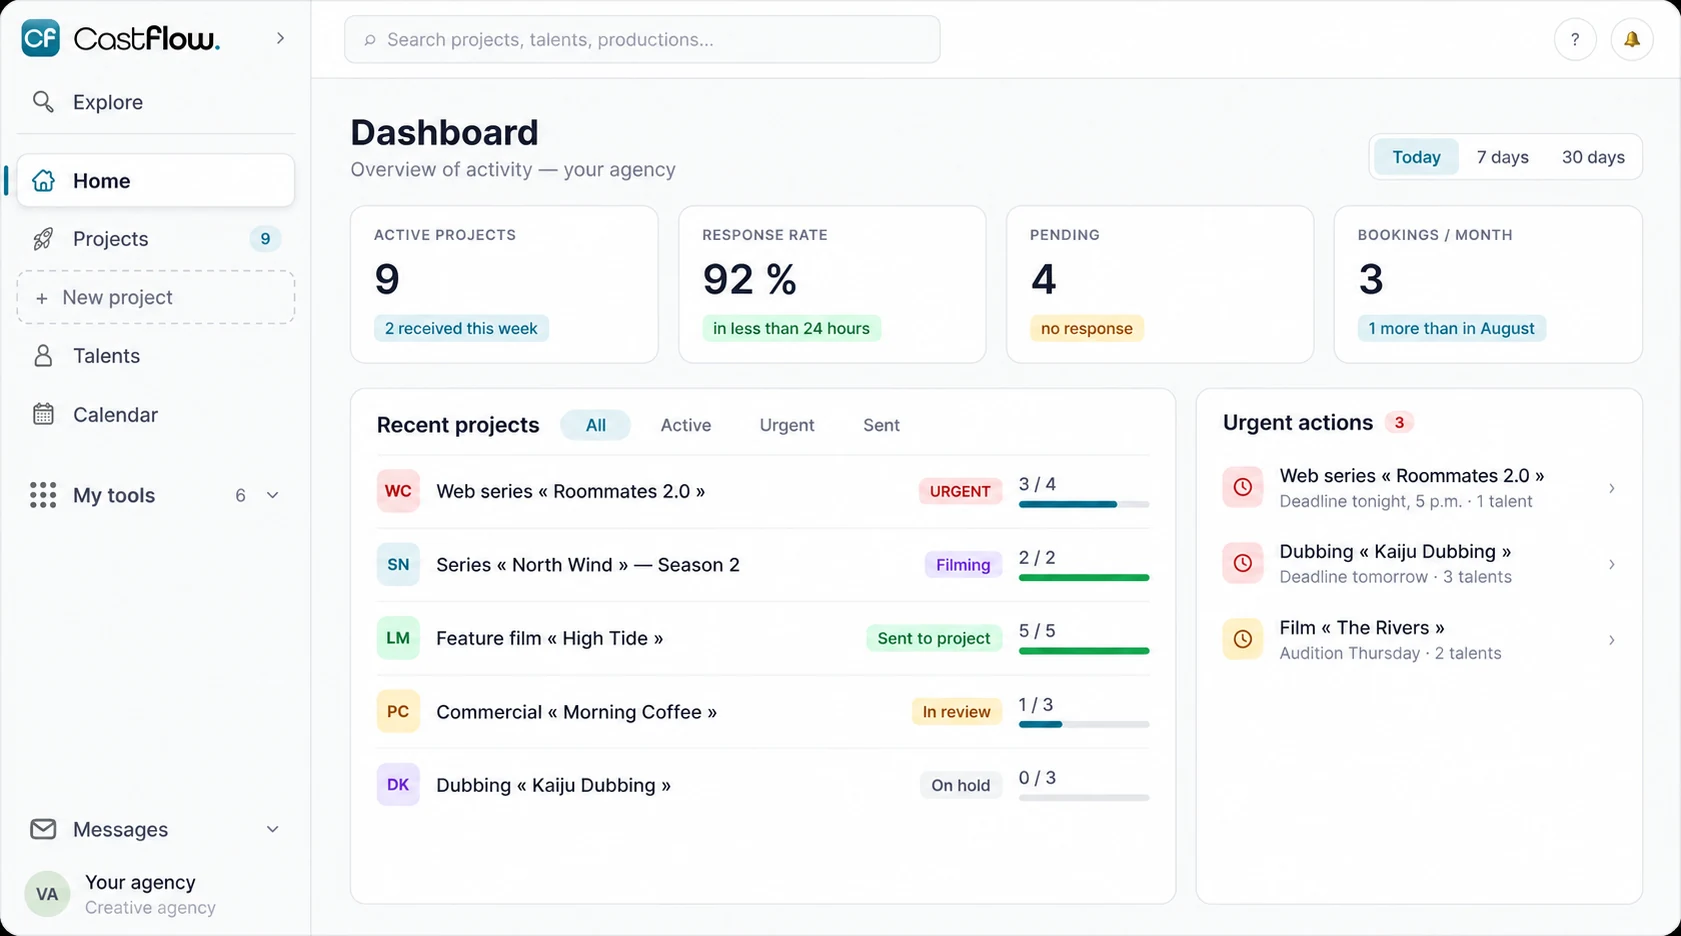
Task: Click clock icon for Roommates 2.0 urgent action
Action: (1243, 487)
